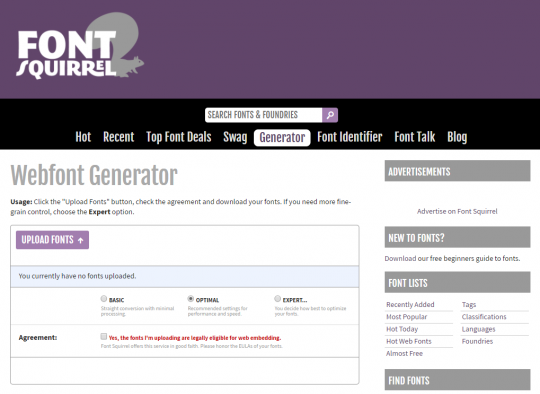
Task: Click the Font Squirrel logo
Action: tap(80, 46)
